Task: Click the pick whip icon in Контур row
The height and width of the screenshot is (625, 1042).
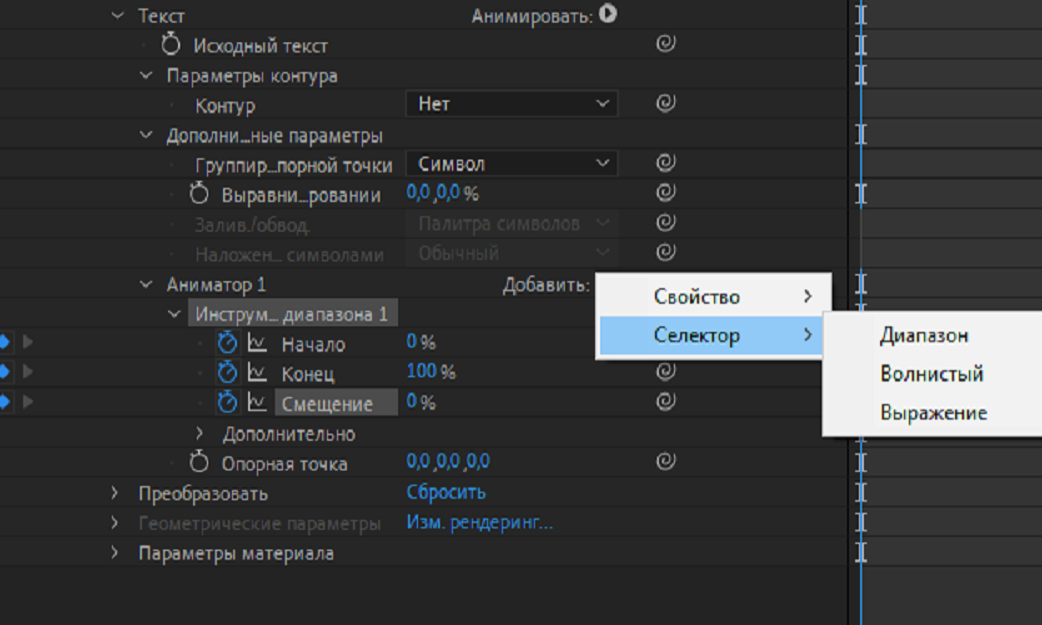Action: click(665, 103)
